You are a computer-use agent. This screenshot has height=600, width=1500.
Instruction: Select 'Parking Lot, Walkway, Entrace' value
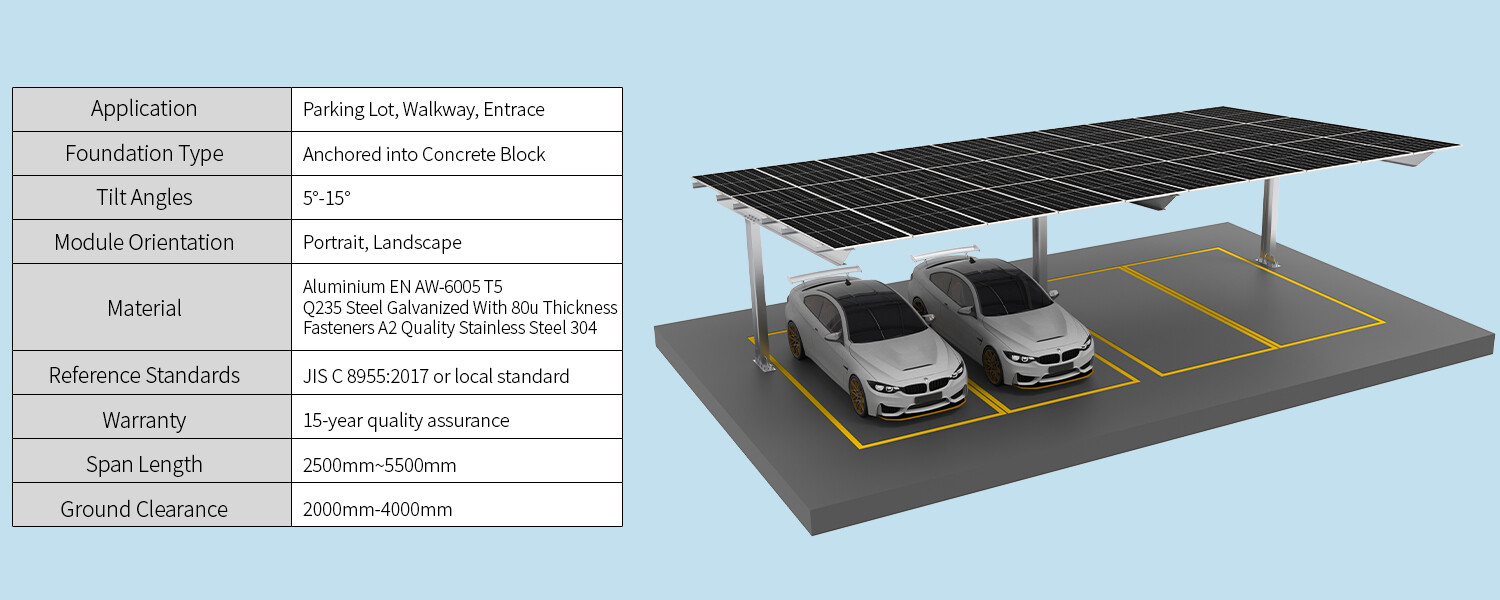(424, 110)
